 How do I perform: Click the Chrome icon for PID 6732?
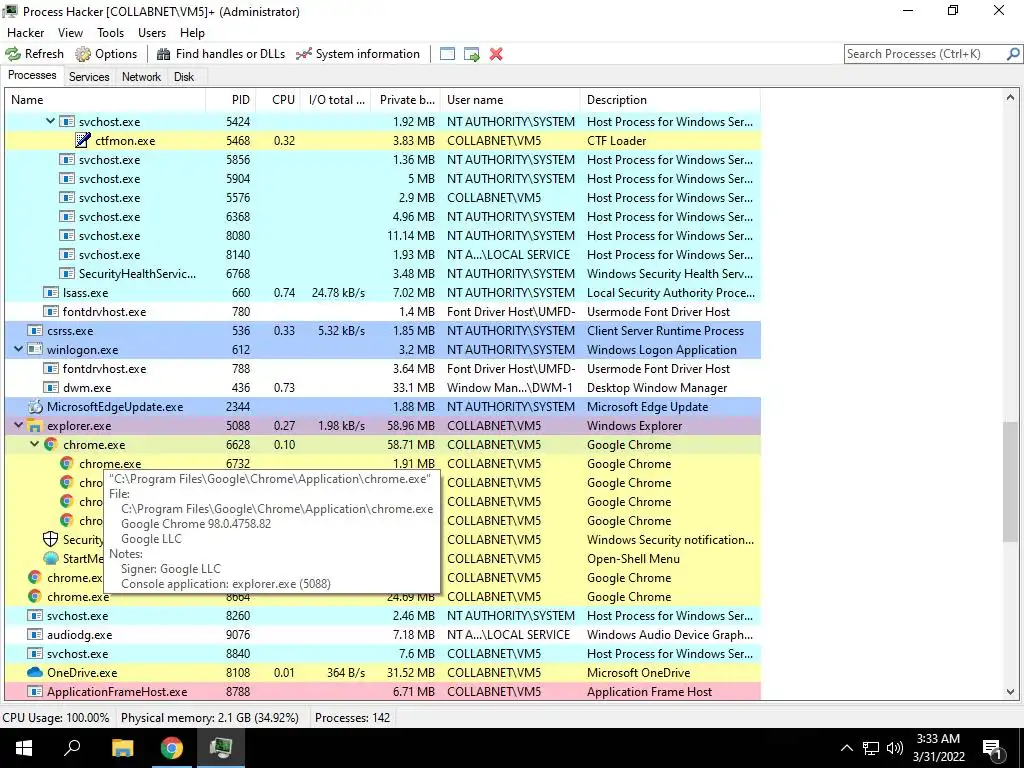tap(67, 463)
